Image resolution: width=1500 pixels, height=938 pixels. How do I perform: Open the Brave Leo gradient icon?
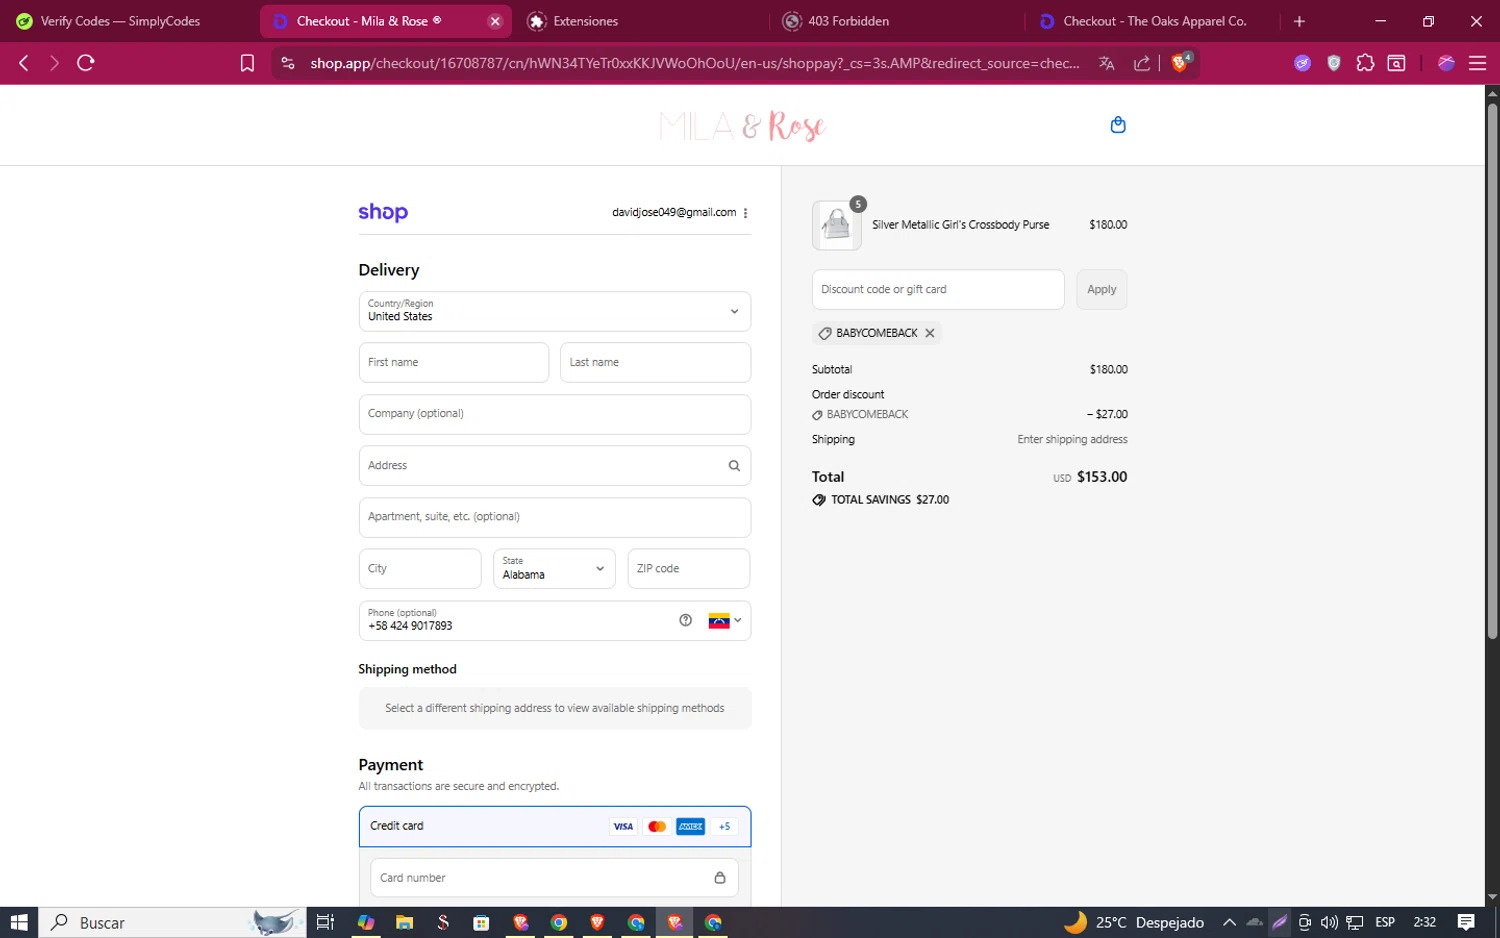(x=1446, y=63)
